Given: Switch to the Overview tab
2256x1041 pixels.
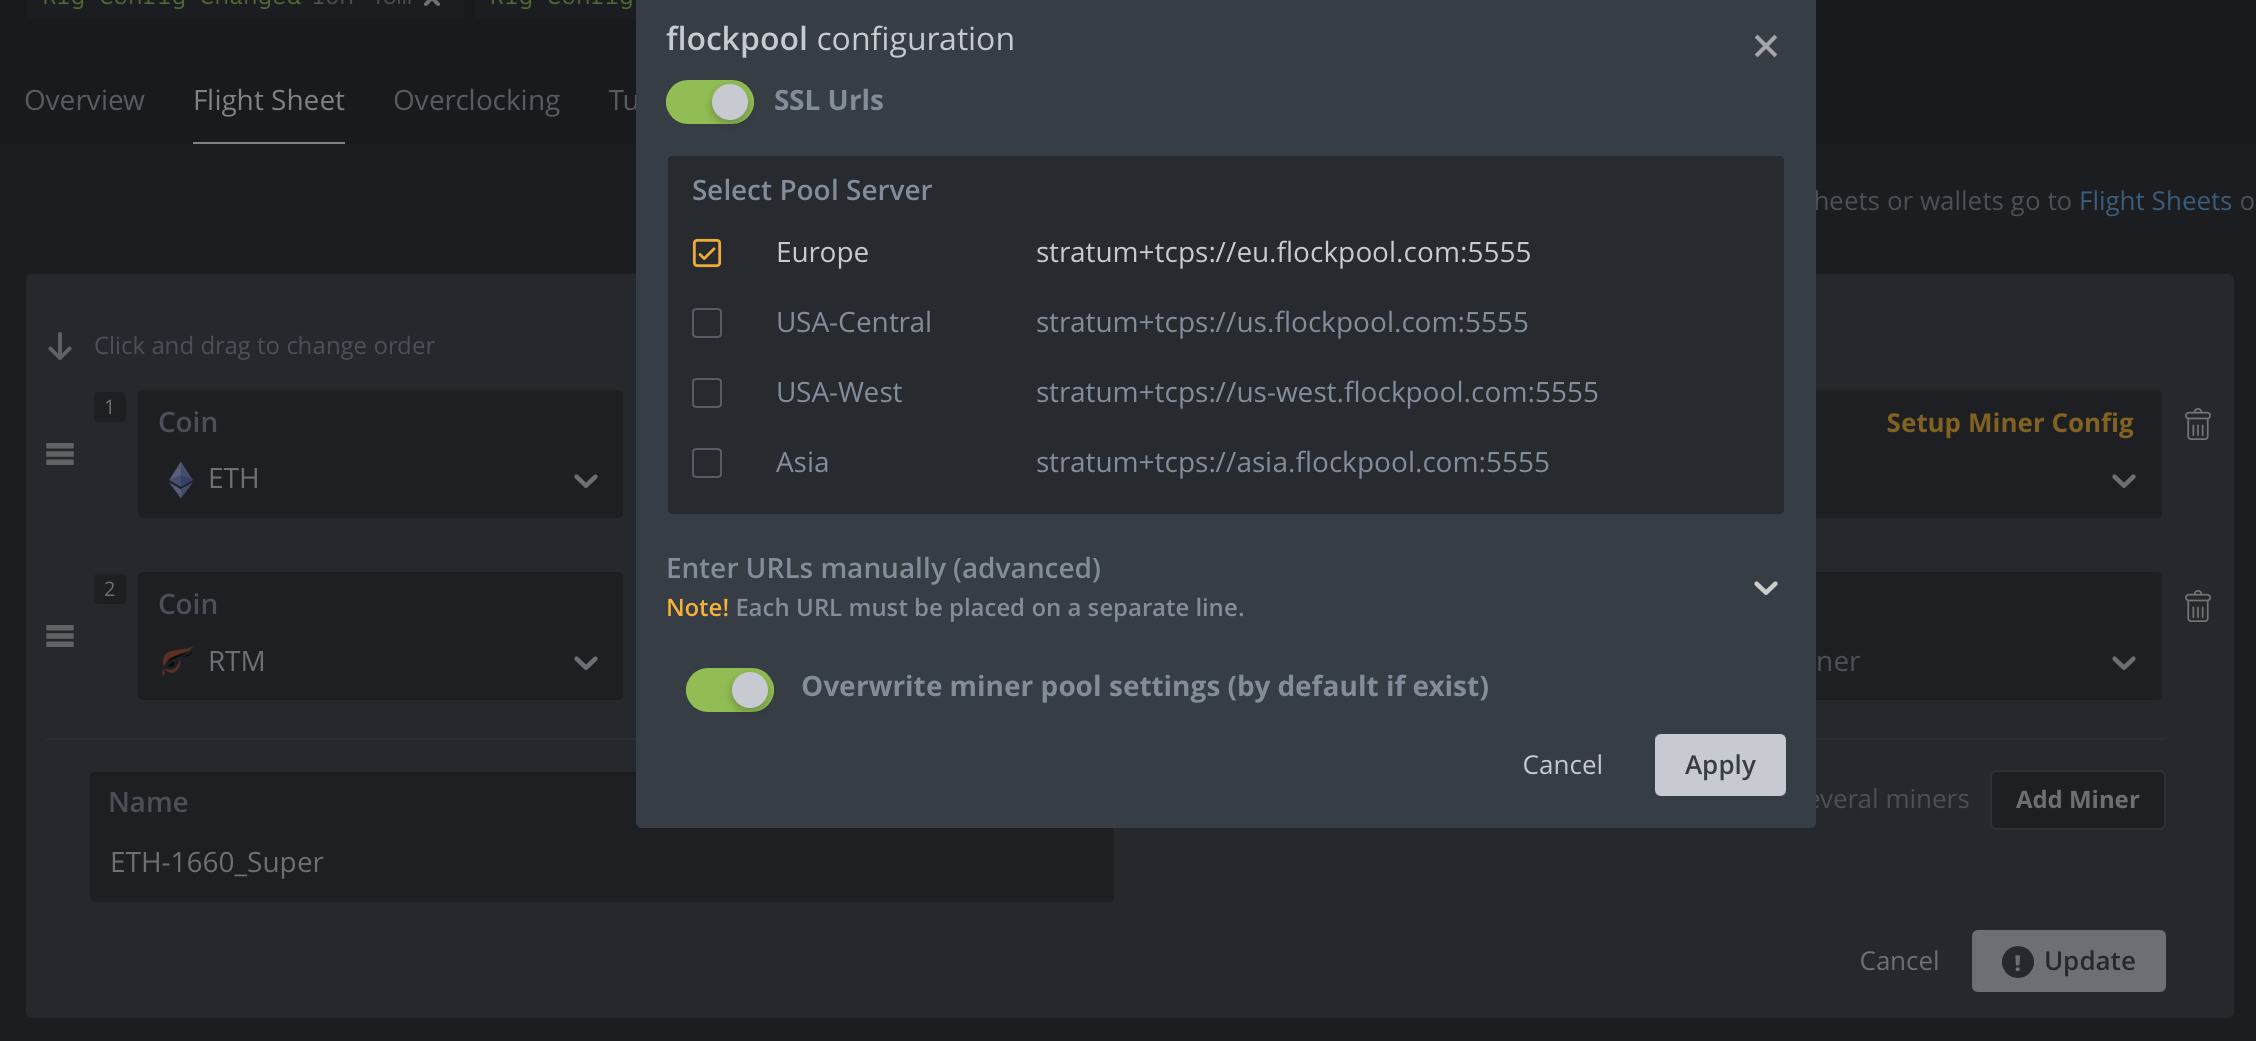Looking at the screenshot, I should pyautogui.click(x=85, y=100).
